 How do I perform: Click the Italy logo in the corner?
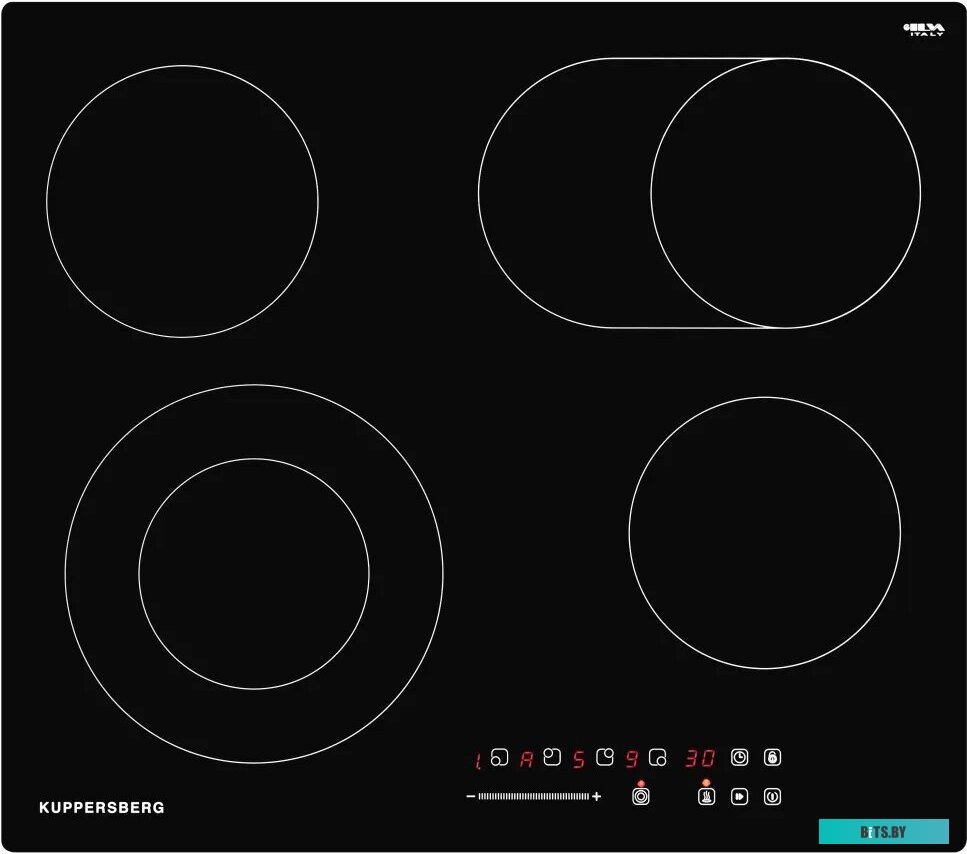(923, 29)
